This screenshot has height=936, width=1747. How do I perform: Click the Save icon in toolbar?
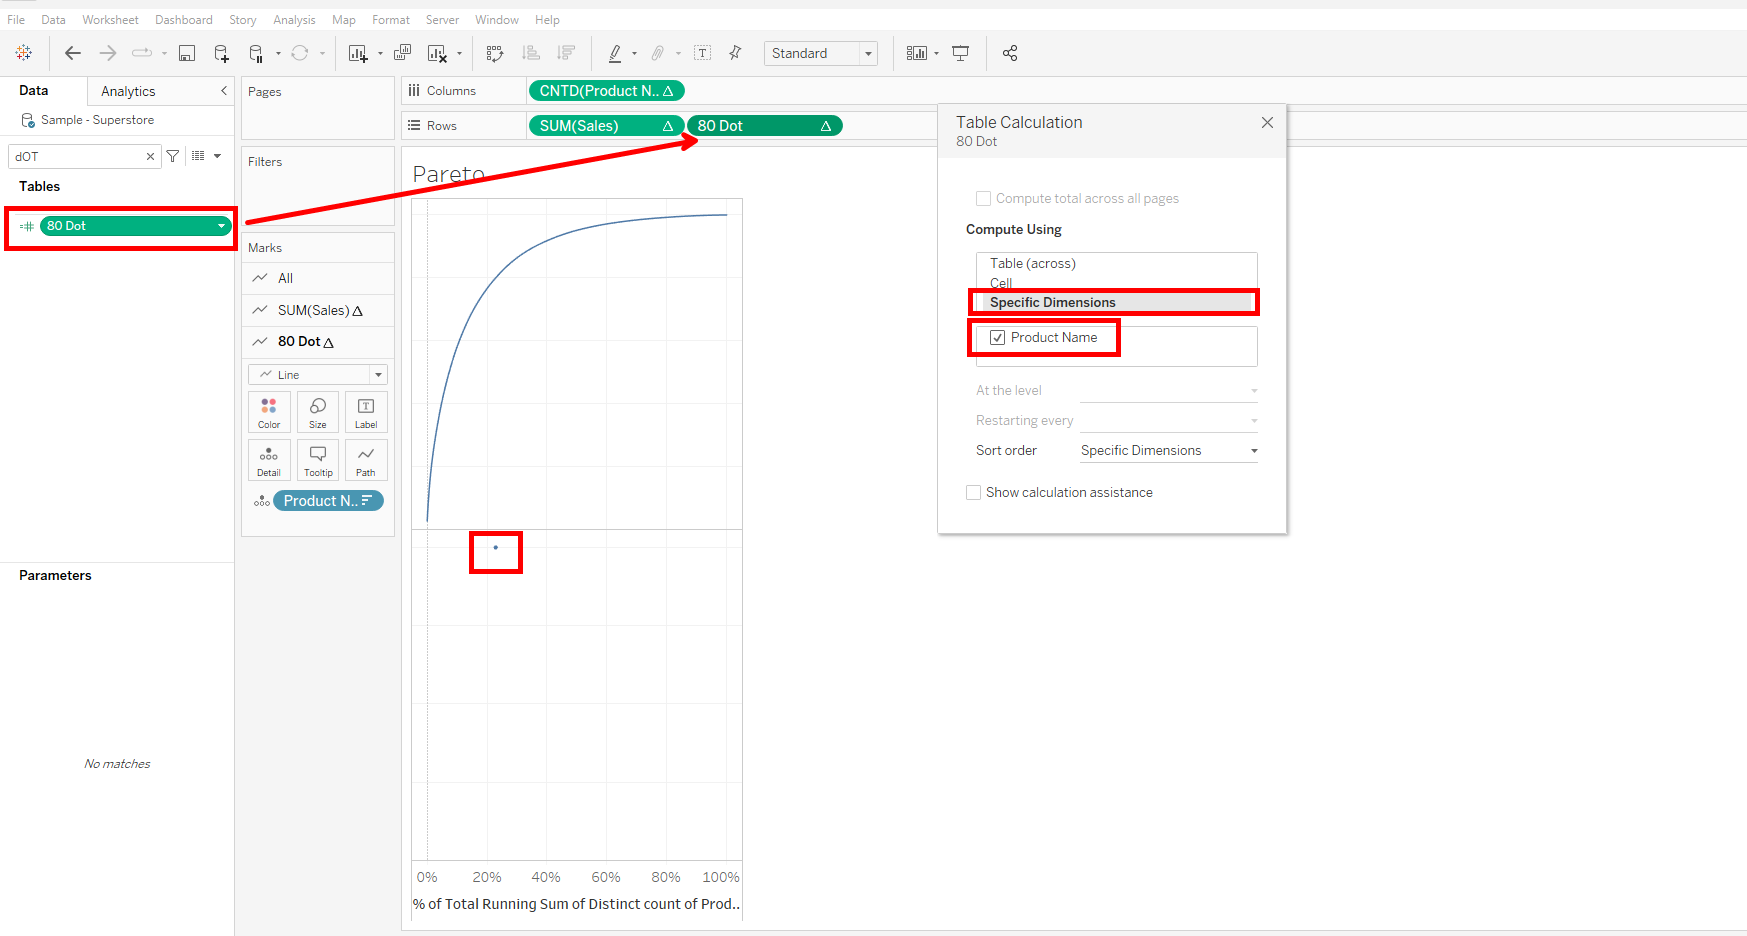click(187, 53)
